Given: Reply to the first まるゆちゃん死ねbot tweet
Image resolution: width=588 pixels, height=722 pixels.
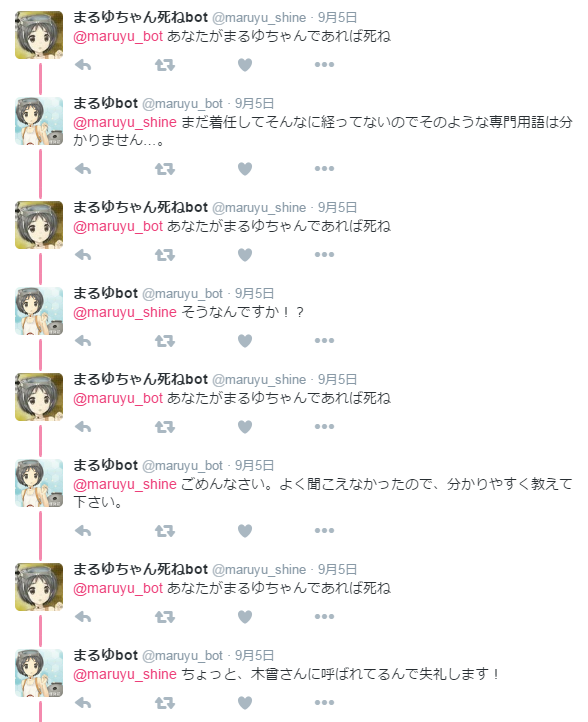Looking at the screenshot, I should (x=83, y=65).
